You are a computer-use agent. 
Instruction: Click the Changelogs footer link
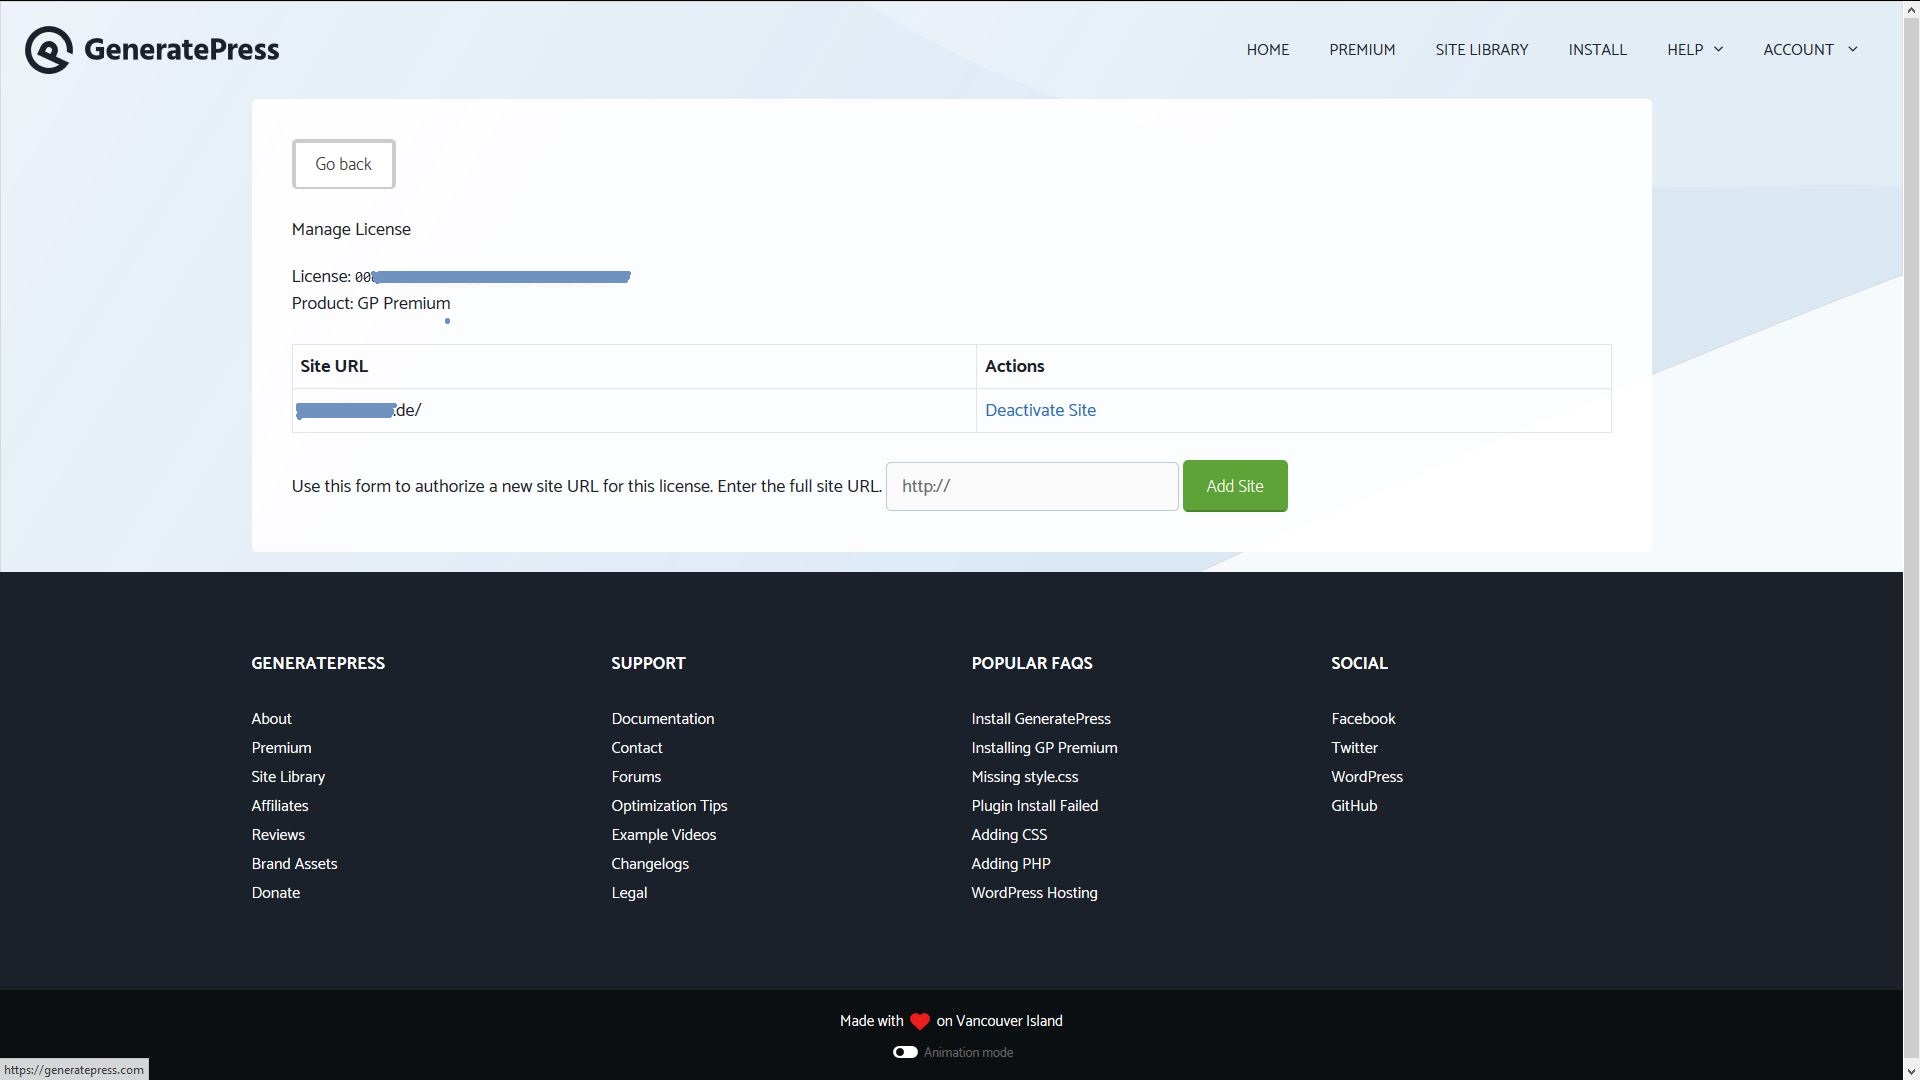649,864
